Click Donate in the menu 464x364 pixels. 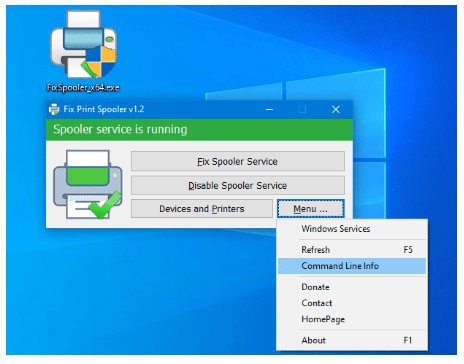point(352,287)
